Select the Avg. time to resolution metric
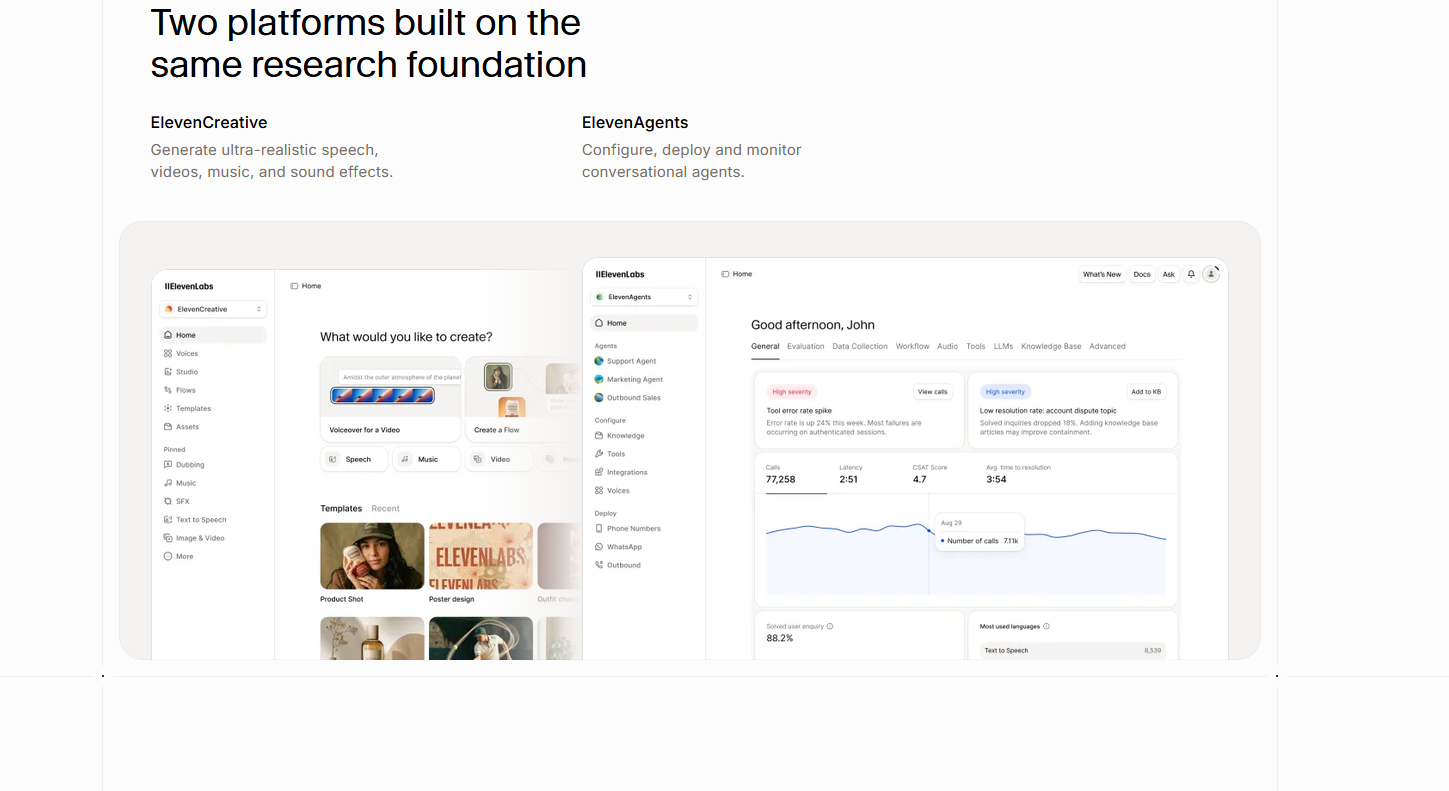Image resolution: width=1449 pixels, height=791 pixels. tap(1018, 474)
